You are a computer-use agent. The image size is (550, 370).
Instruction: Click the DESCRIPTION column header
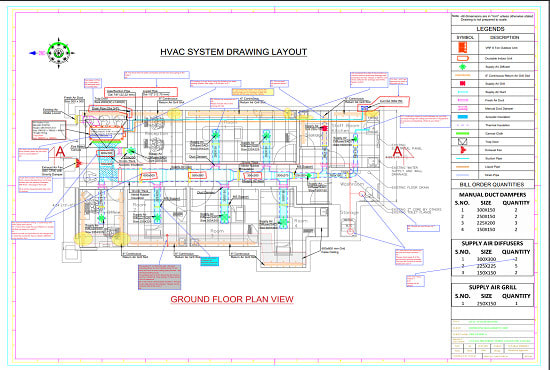pyautogui.click(x=504, y=37)
